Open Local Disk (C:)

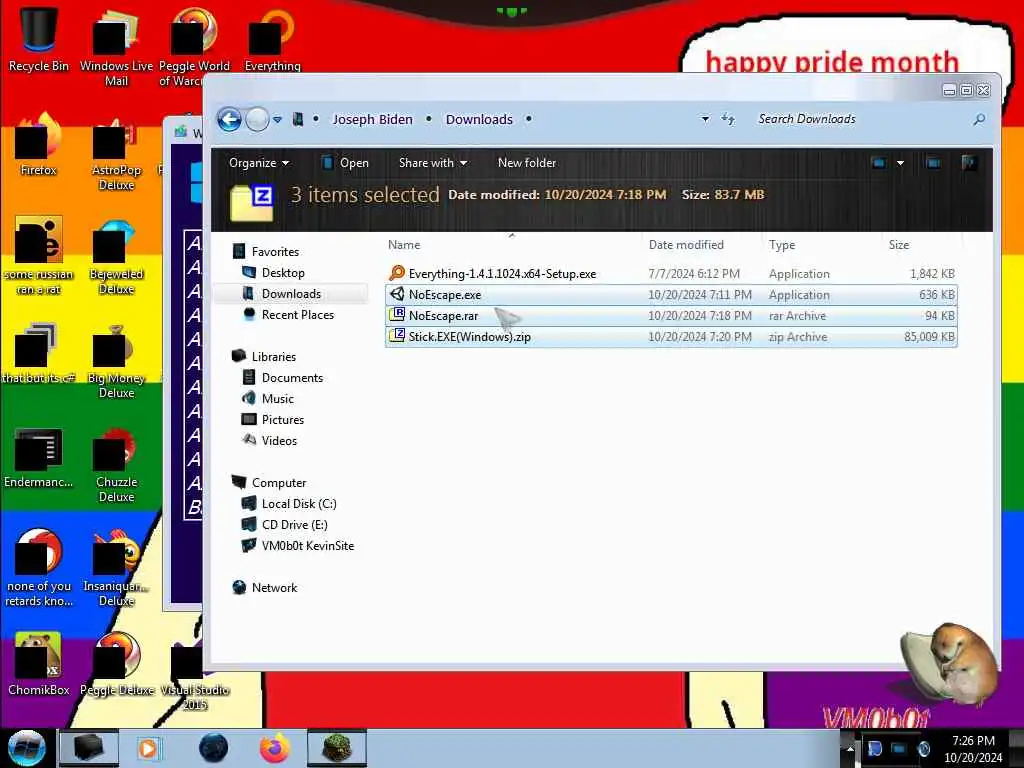[298, 504]
